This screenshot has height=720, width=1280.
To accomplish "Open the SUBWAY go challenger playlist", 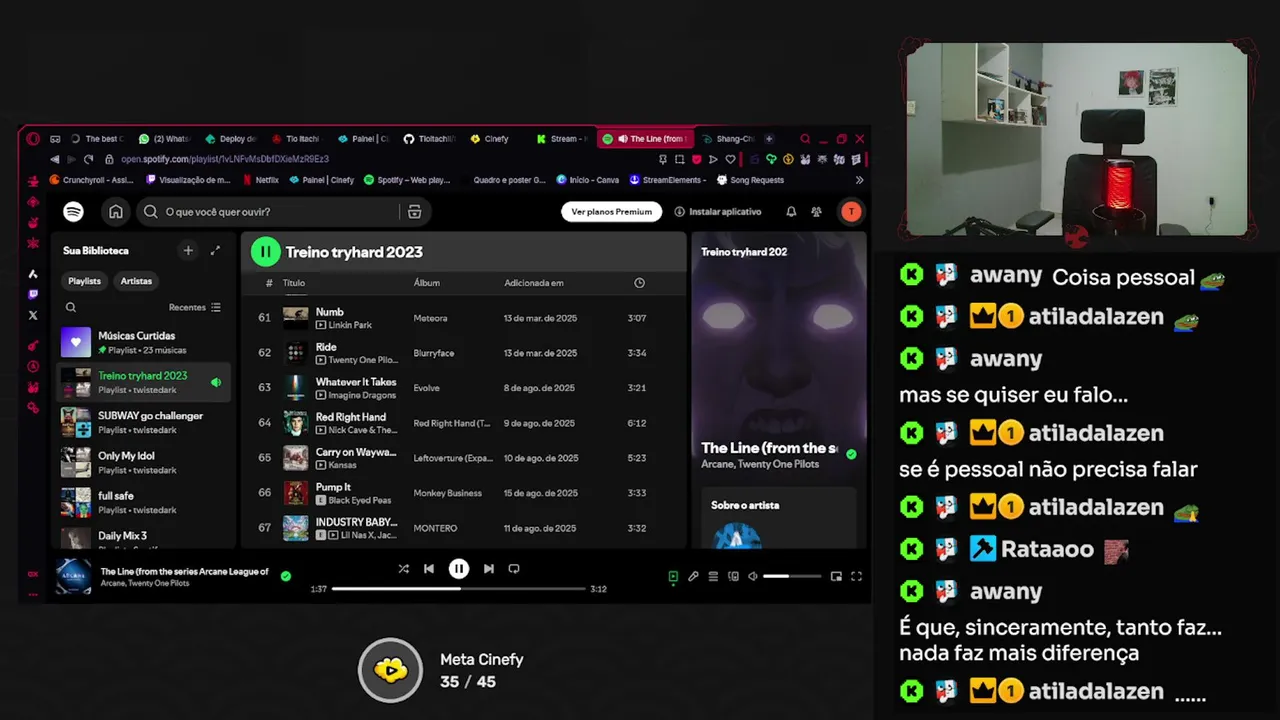I will [x=143, y=422].
